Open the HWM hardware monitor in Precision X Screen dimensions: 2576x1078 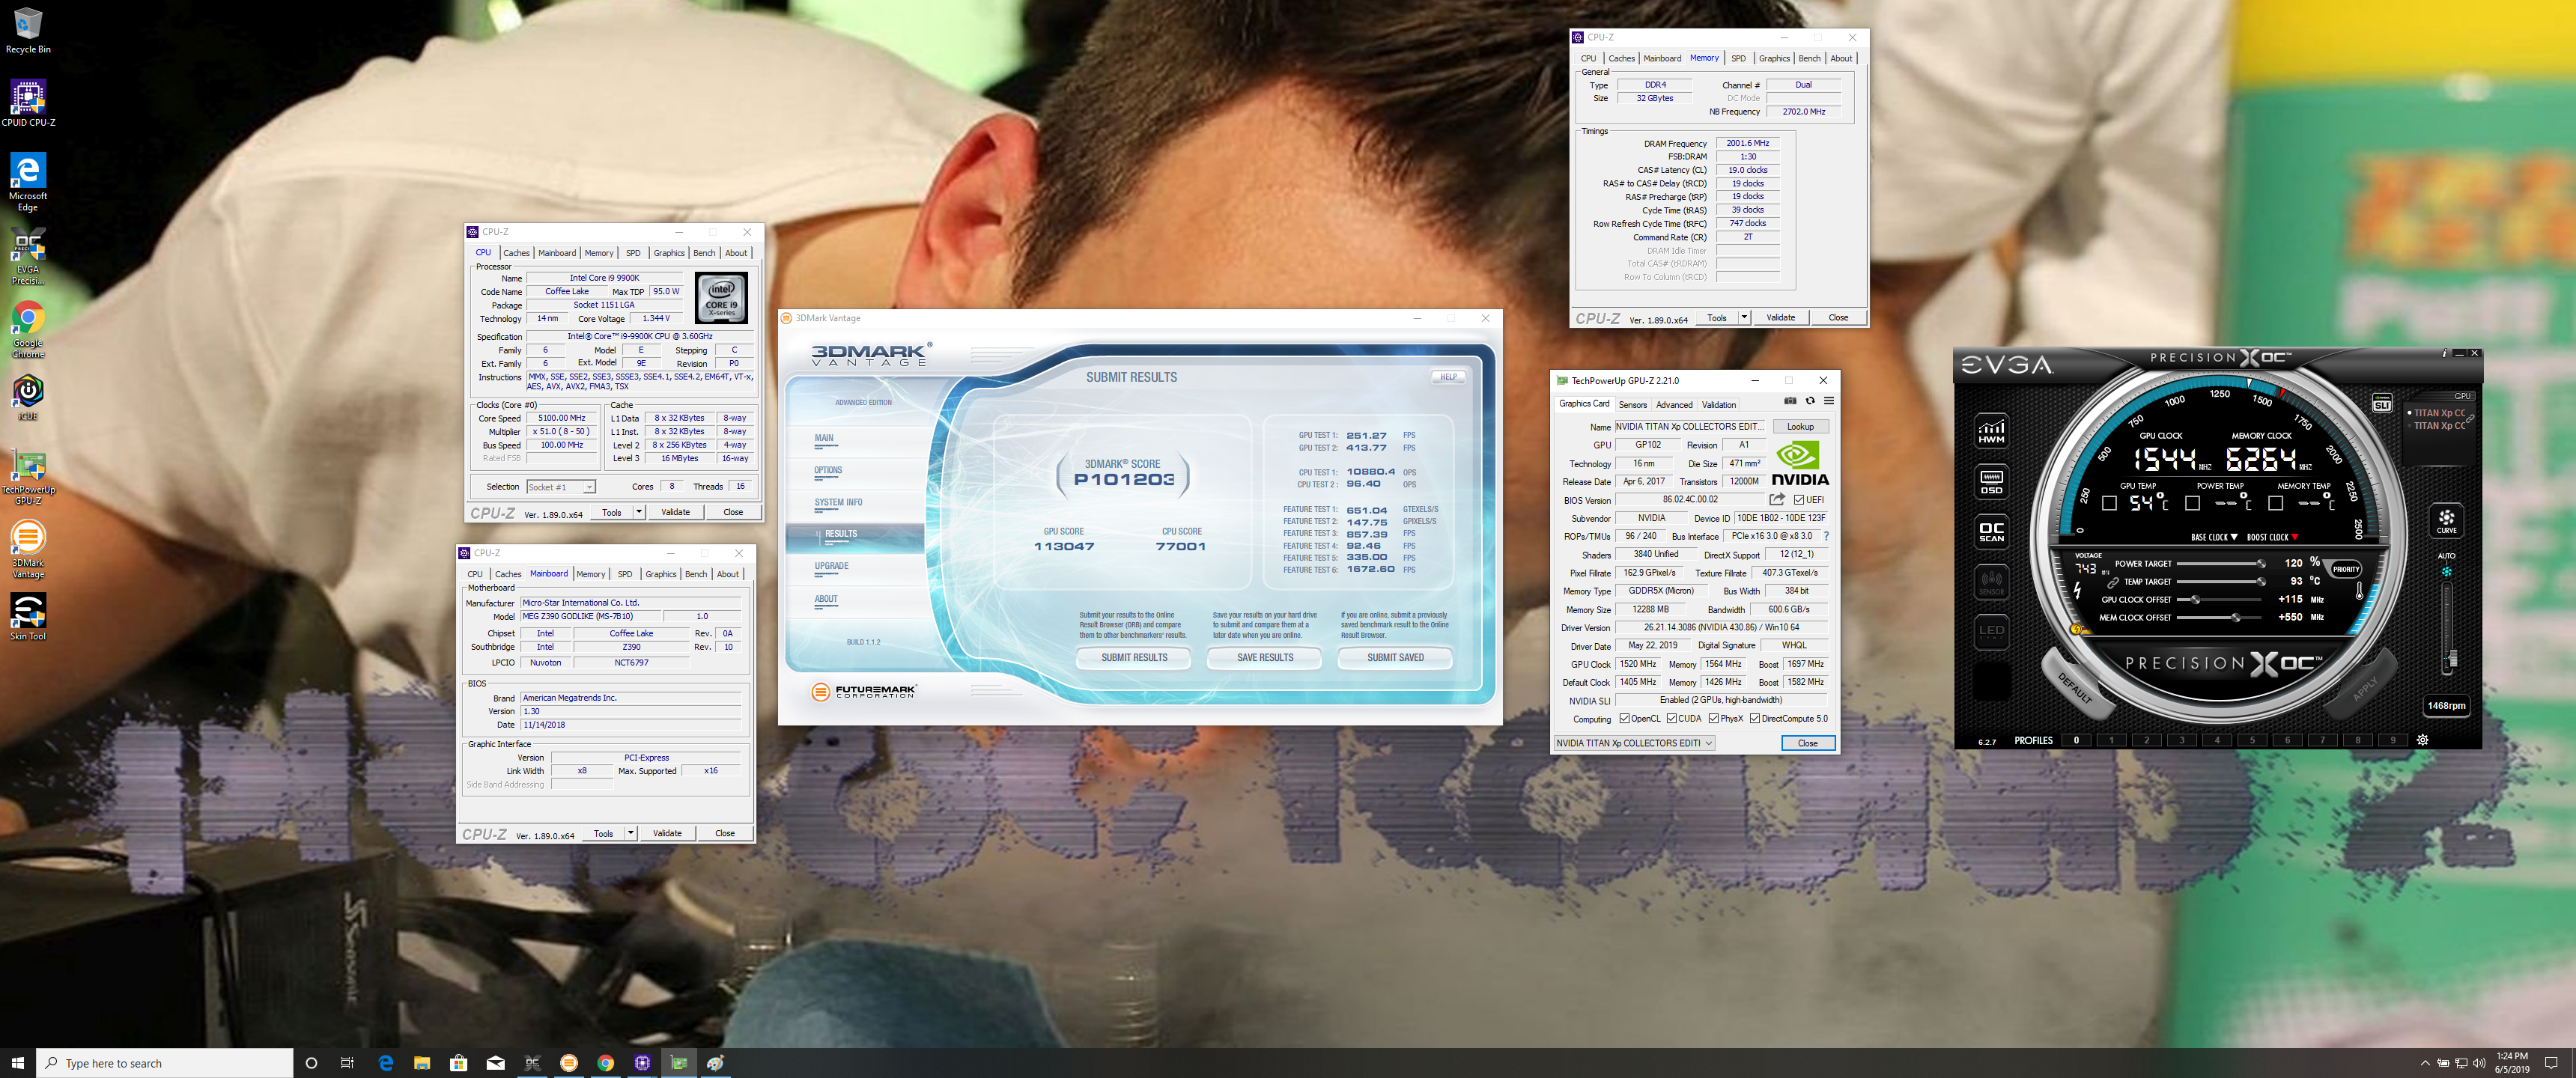point(1991,431)
